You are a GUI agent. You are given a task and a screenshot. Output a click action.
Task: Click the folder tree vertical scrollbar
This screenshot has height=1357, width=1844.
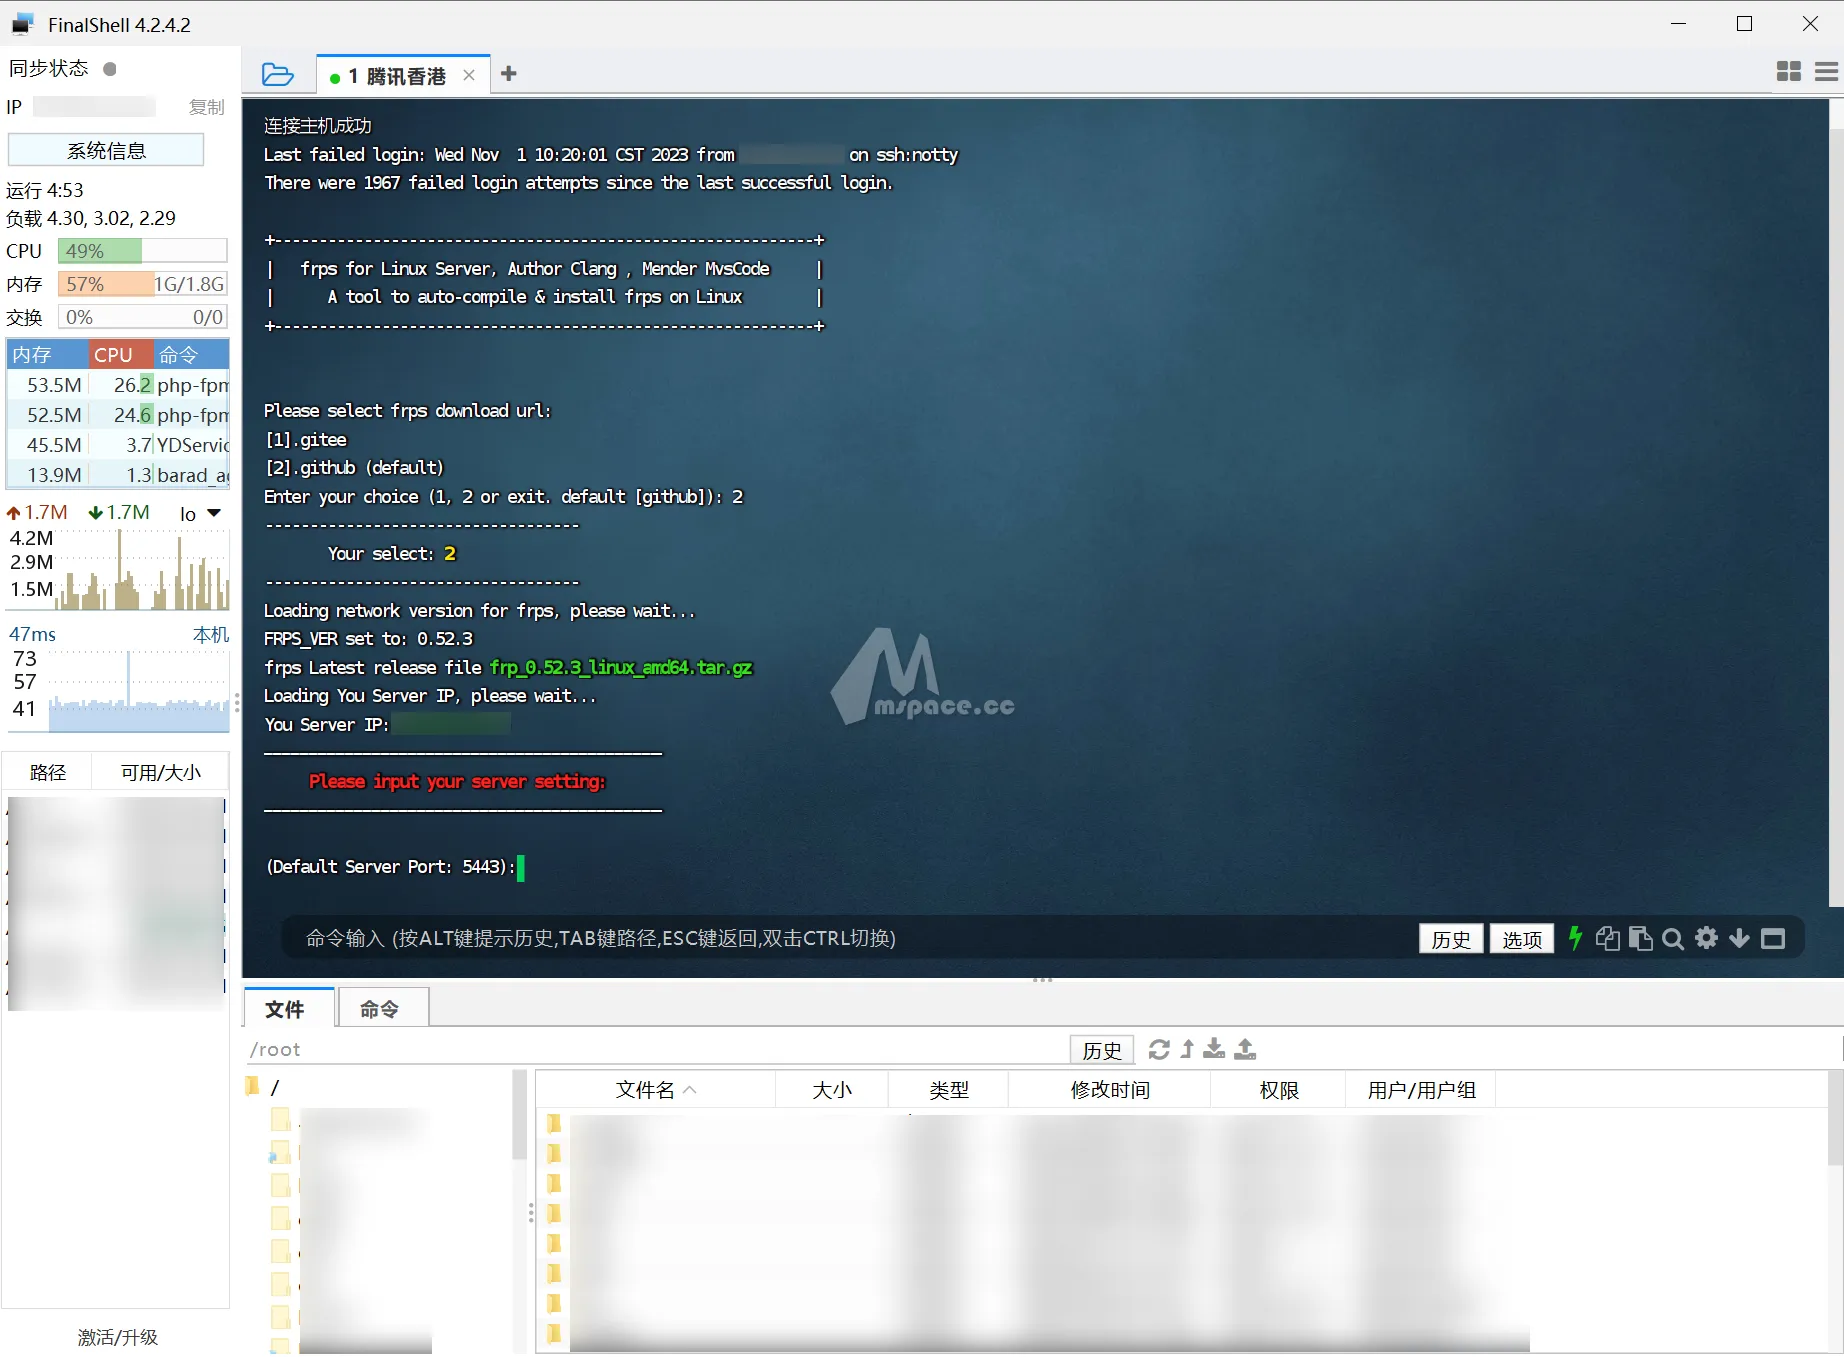(x=519, y=1115)
